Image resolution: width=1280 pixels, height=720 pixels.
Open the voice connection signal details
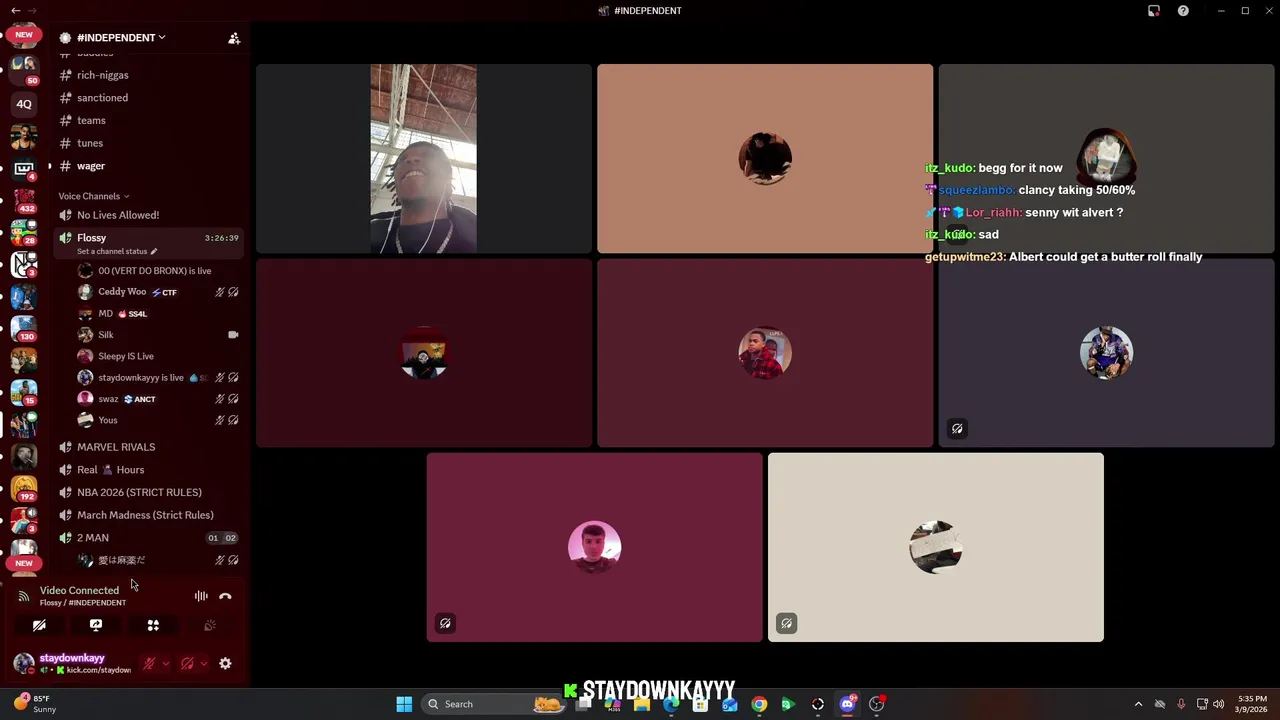click(23, 596)
